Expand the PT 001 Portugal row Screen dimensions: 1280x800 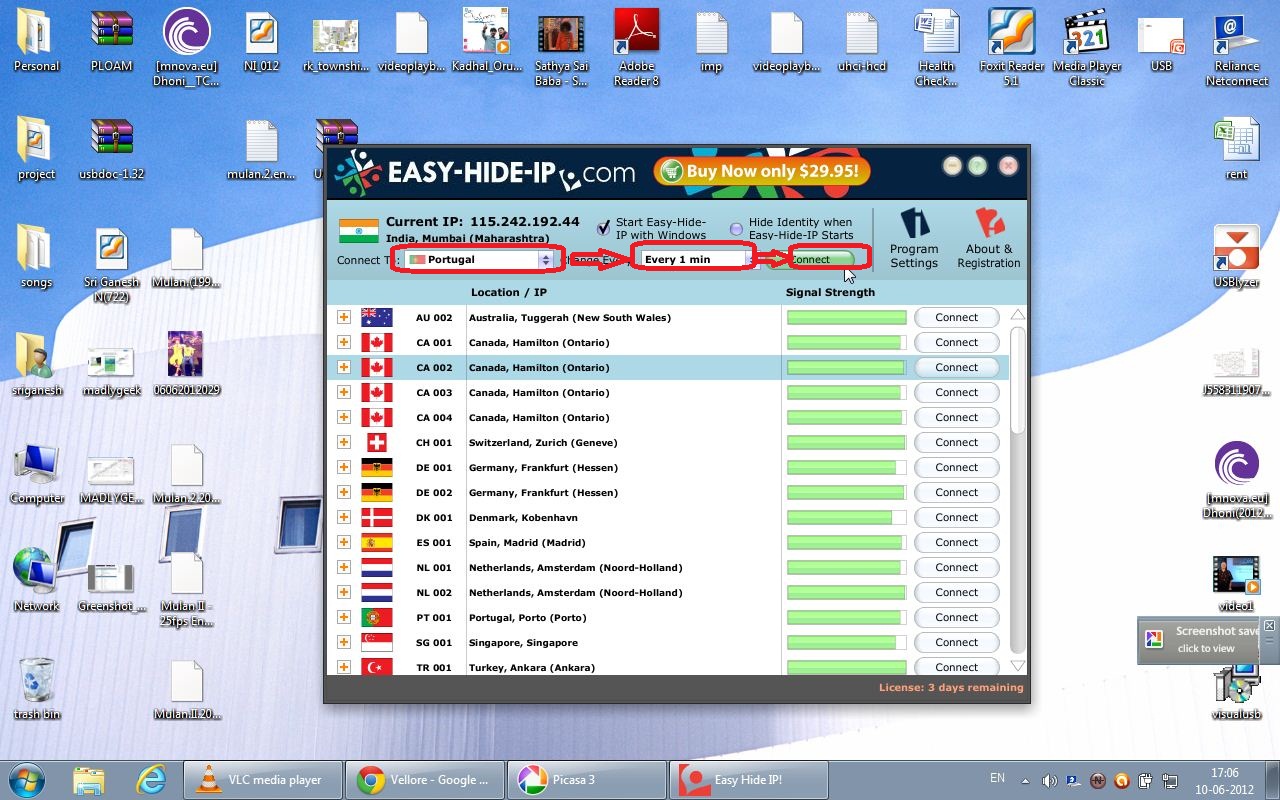tap(344, 617)
